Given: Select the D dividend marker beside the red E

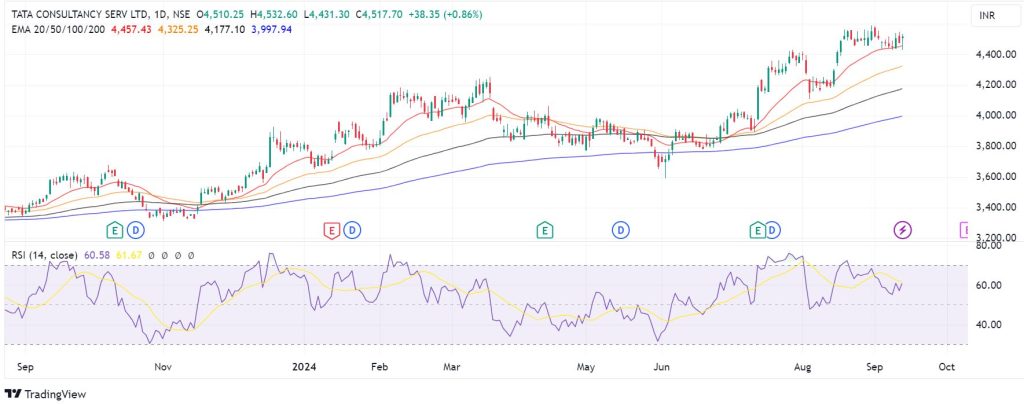Looking at the screenshot, I should click(x=352, y=230).
